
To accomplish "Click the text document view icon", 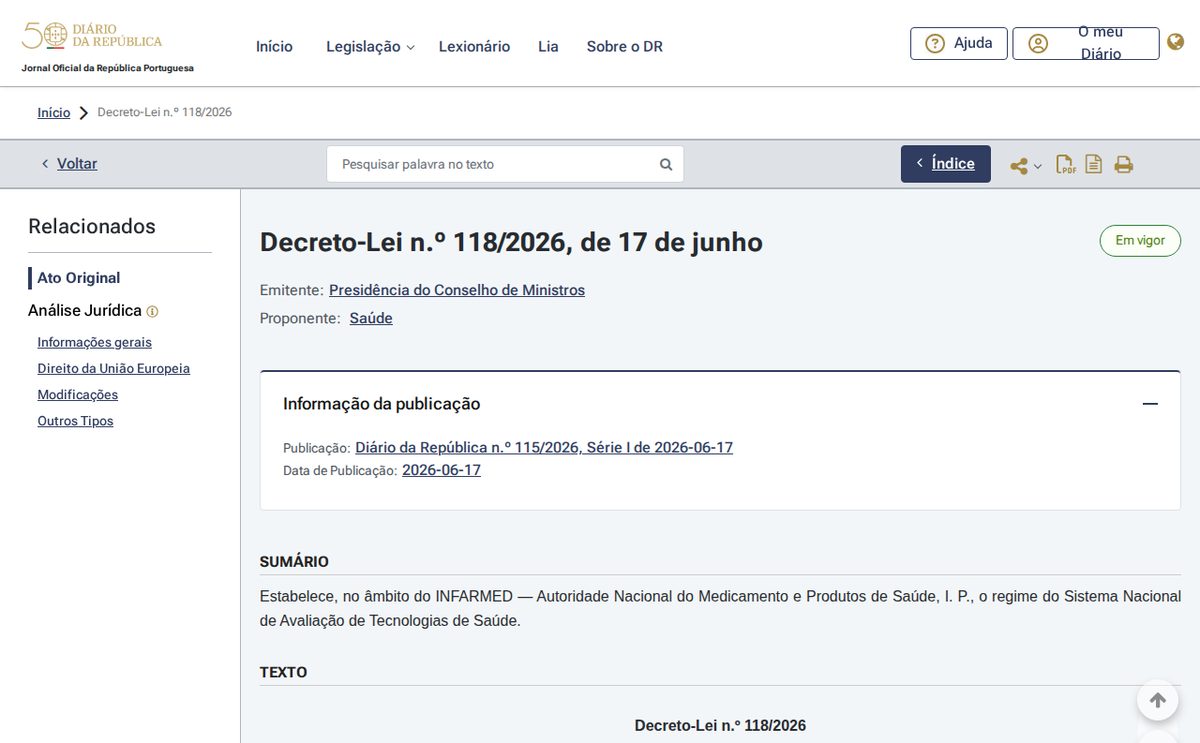I will 1094,164.
